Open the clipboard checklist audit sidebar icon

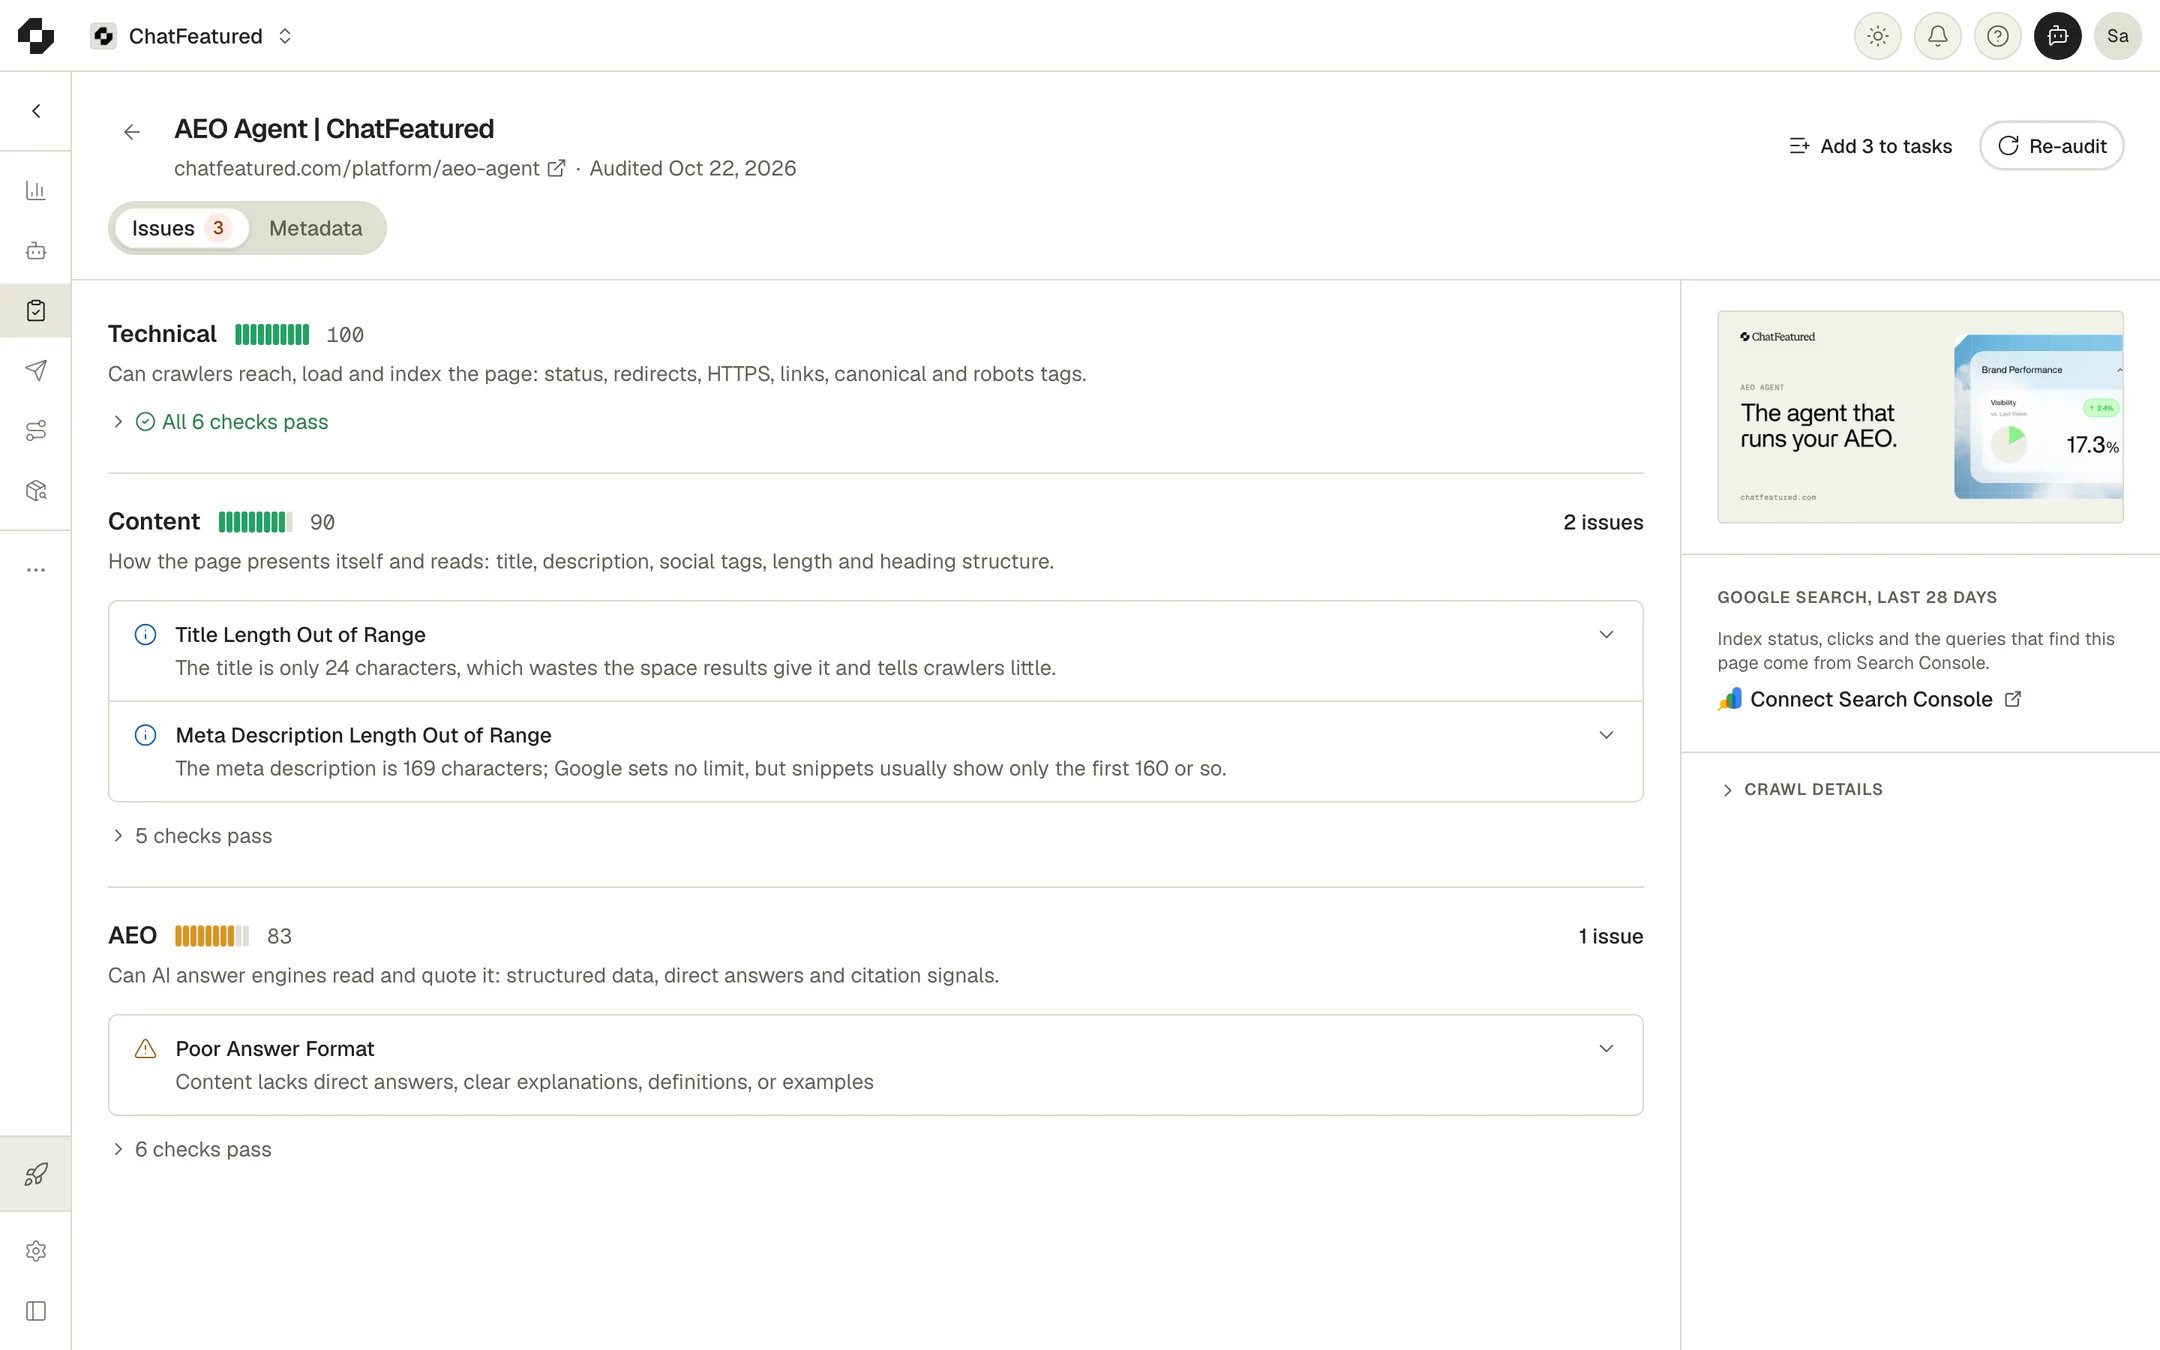(x=36, y=310)
